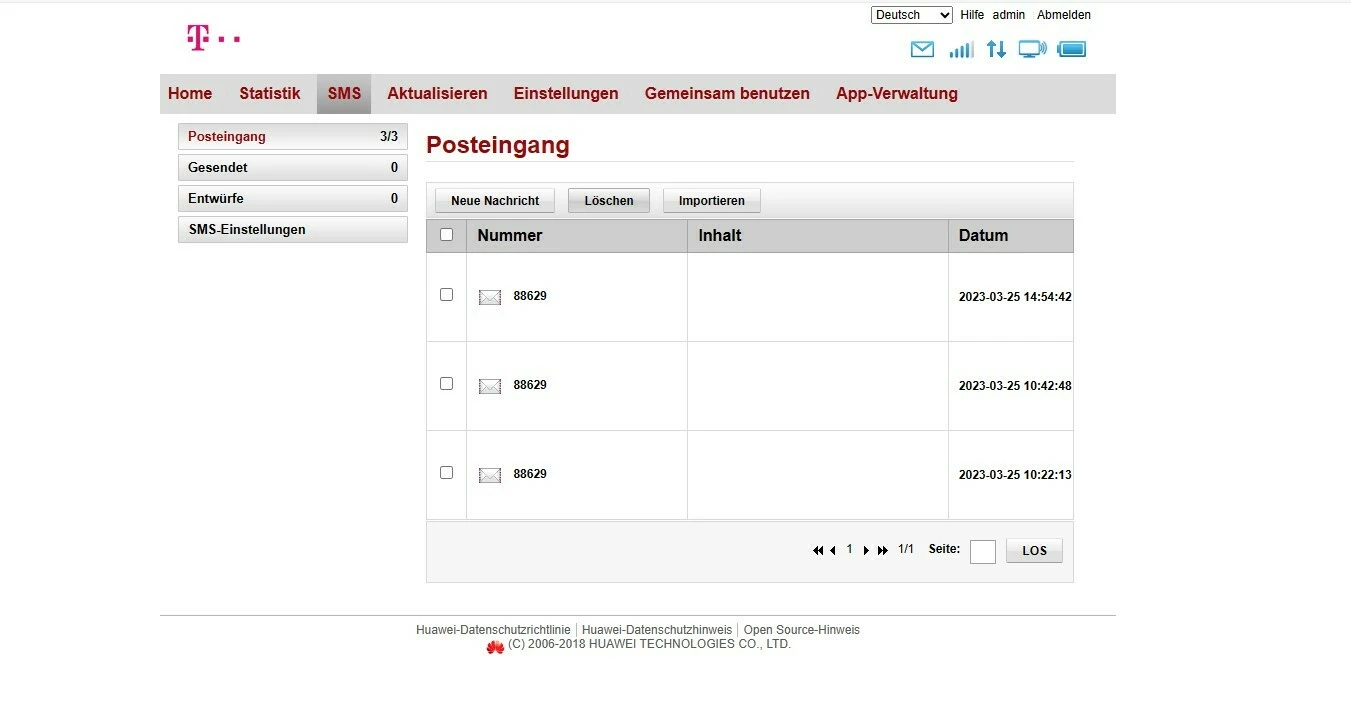Click the battery status icon
This screenshot has height=720, width=1351.
tap(1071, 49)
